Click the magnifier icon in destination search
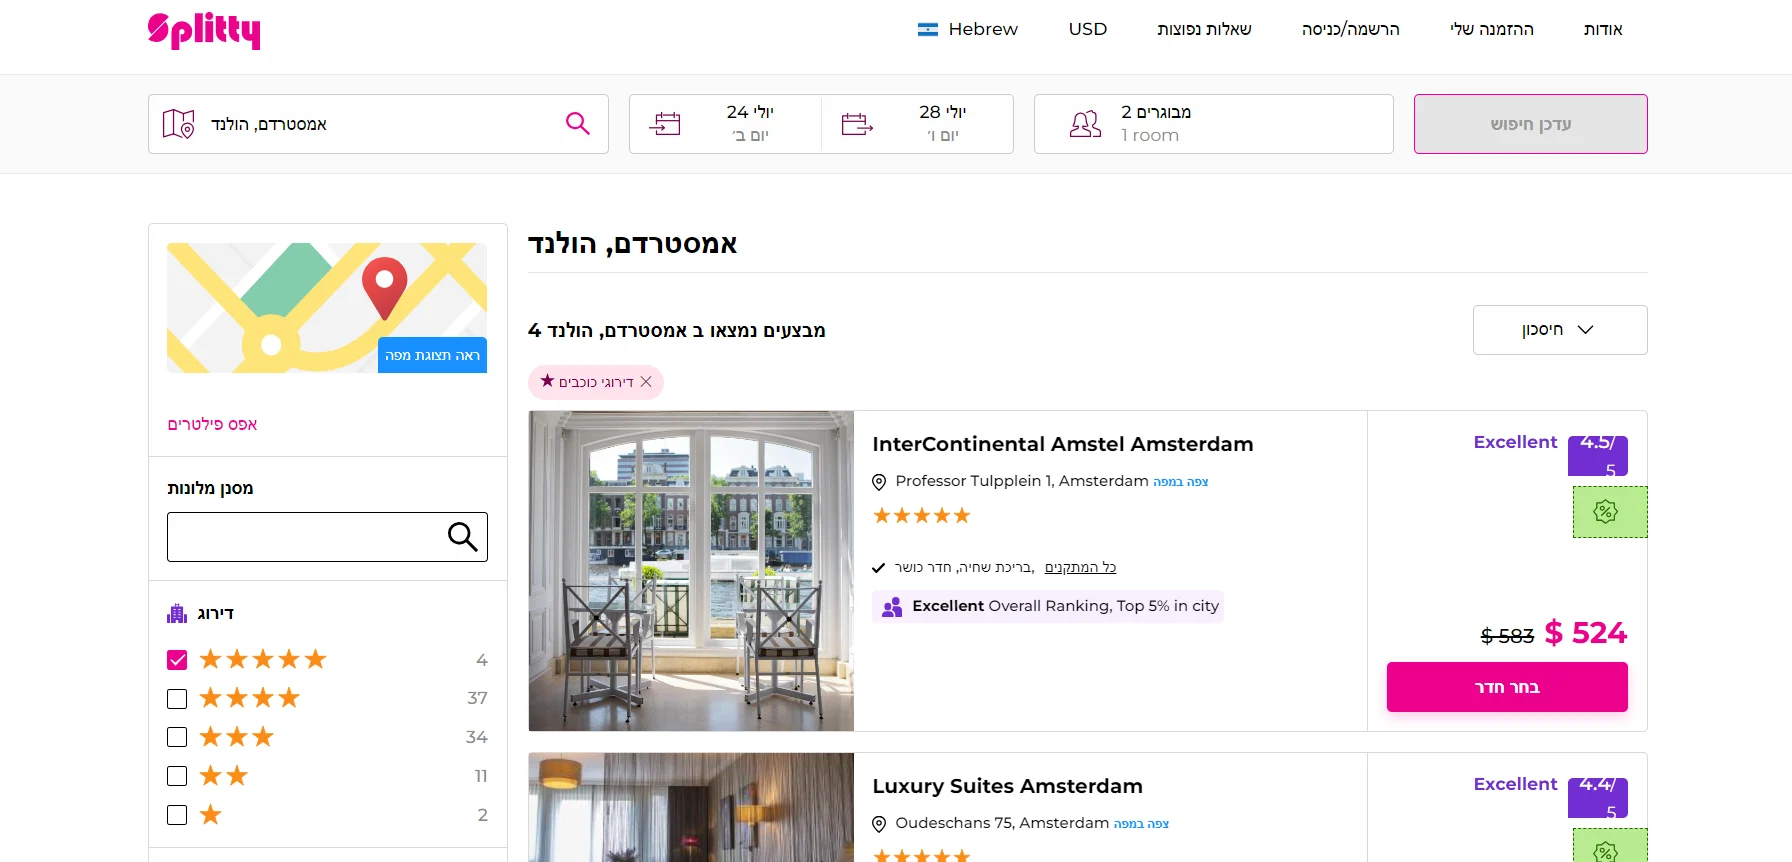This screenshot has height=862, width=1792. click(x=577, y=124)
